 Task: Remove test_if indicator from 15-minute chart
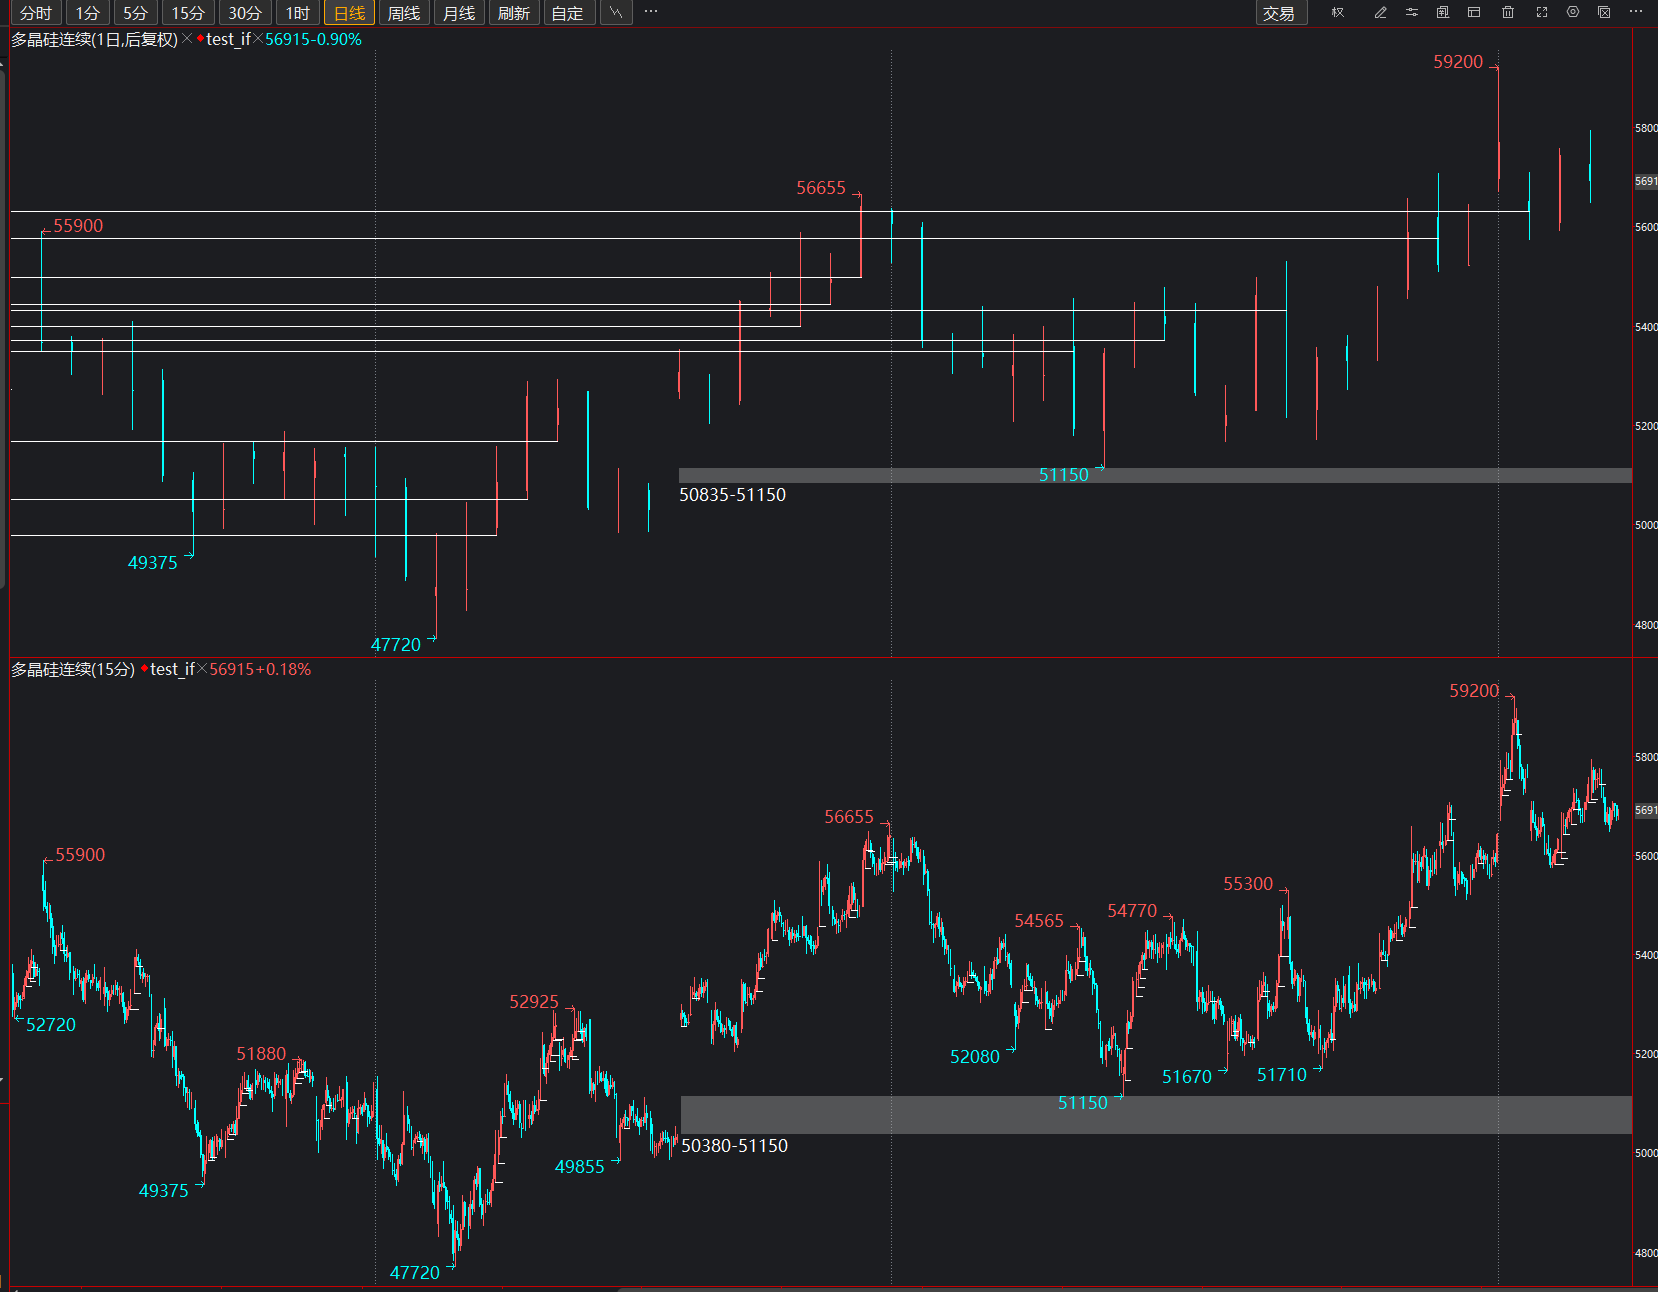[x=202, y=669]
